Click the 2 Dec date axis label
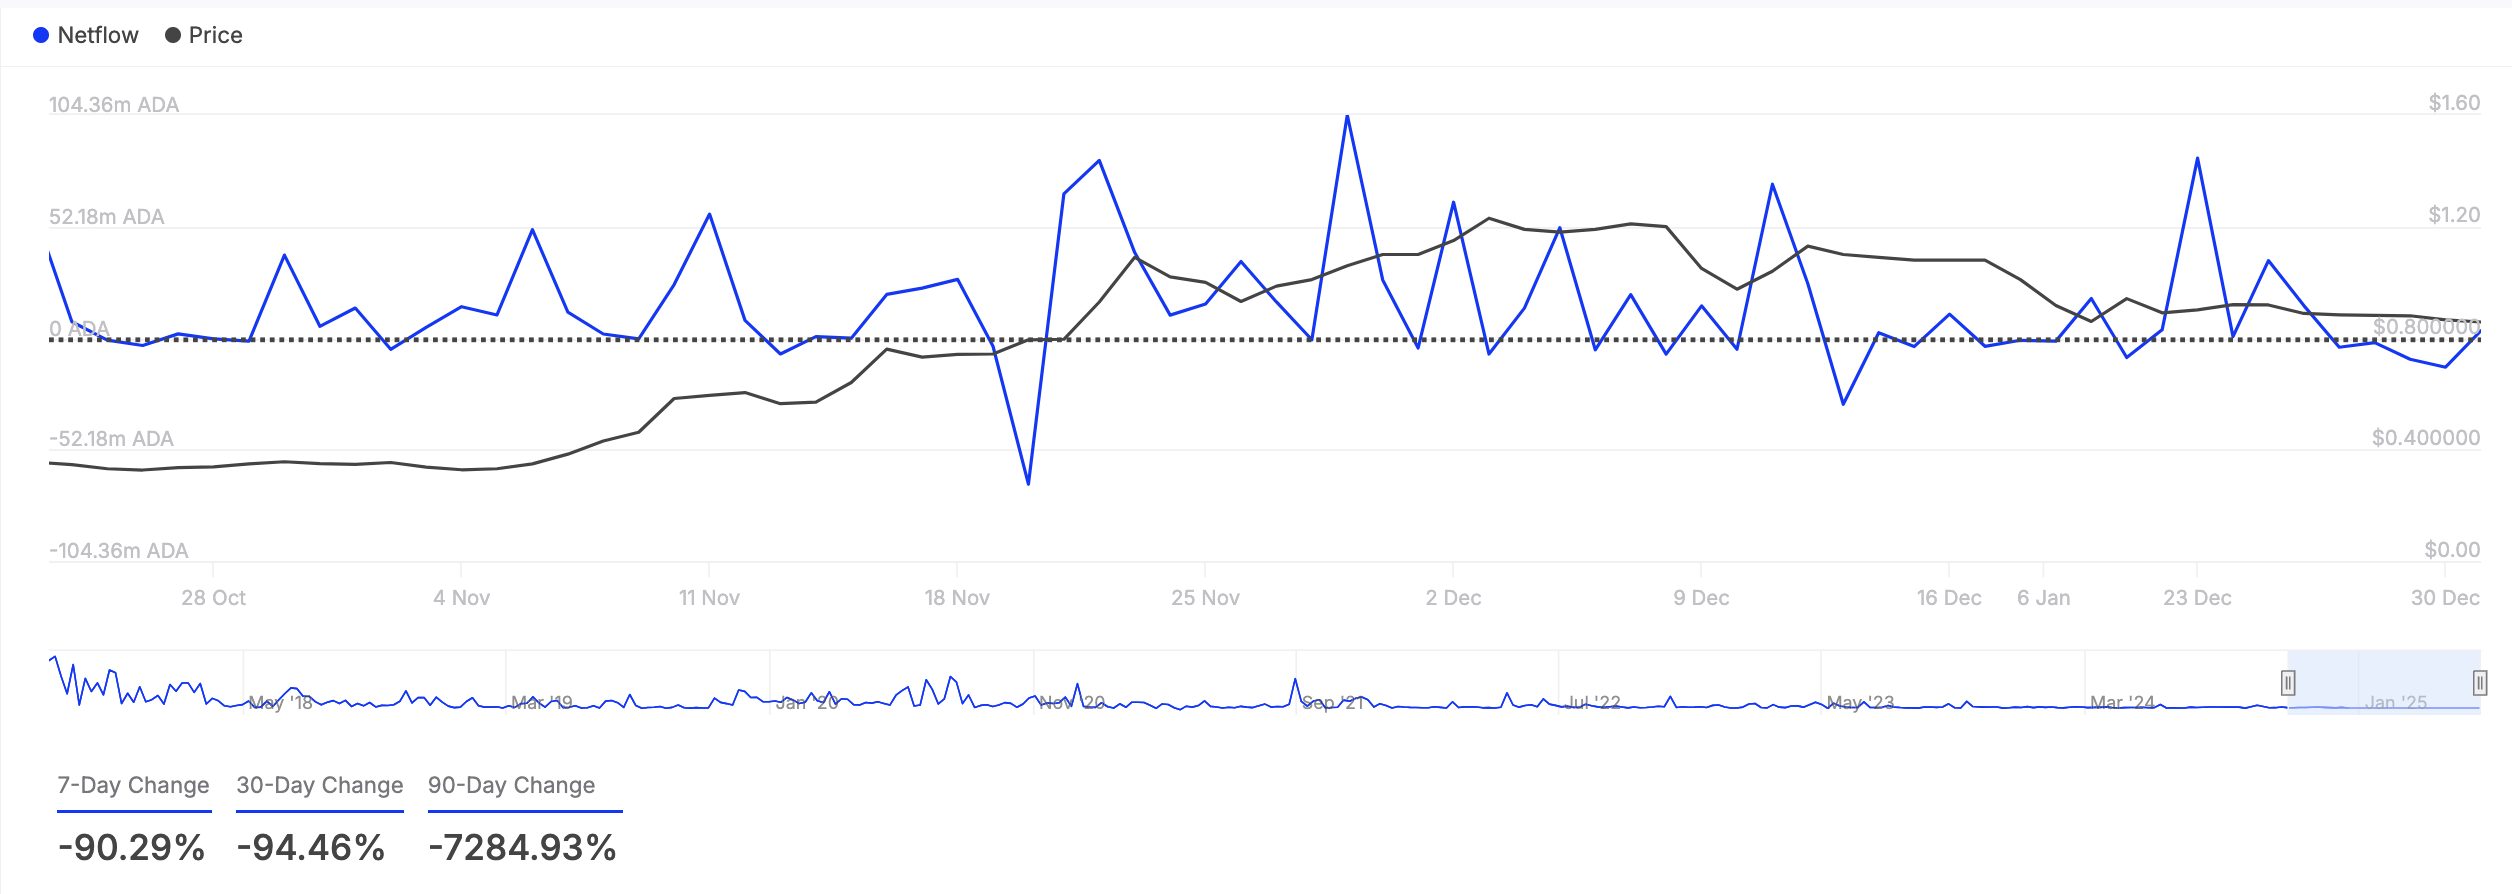2512x894 pixels. coord(1453,598)
